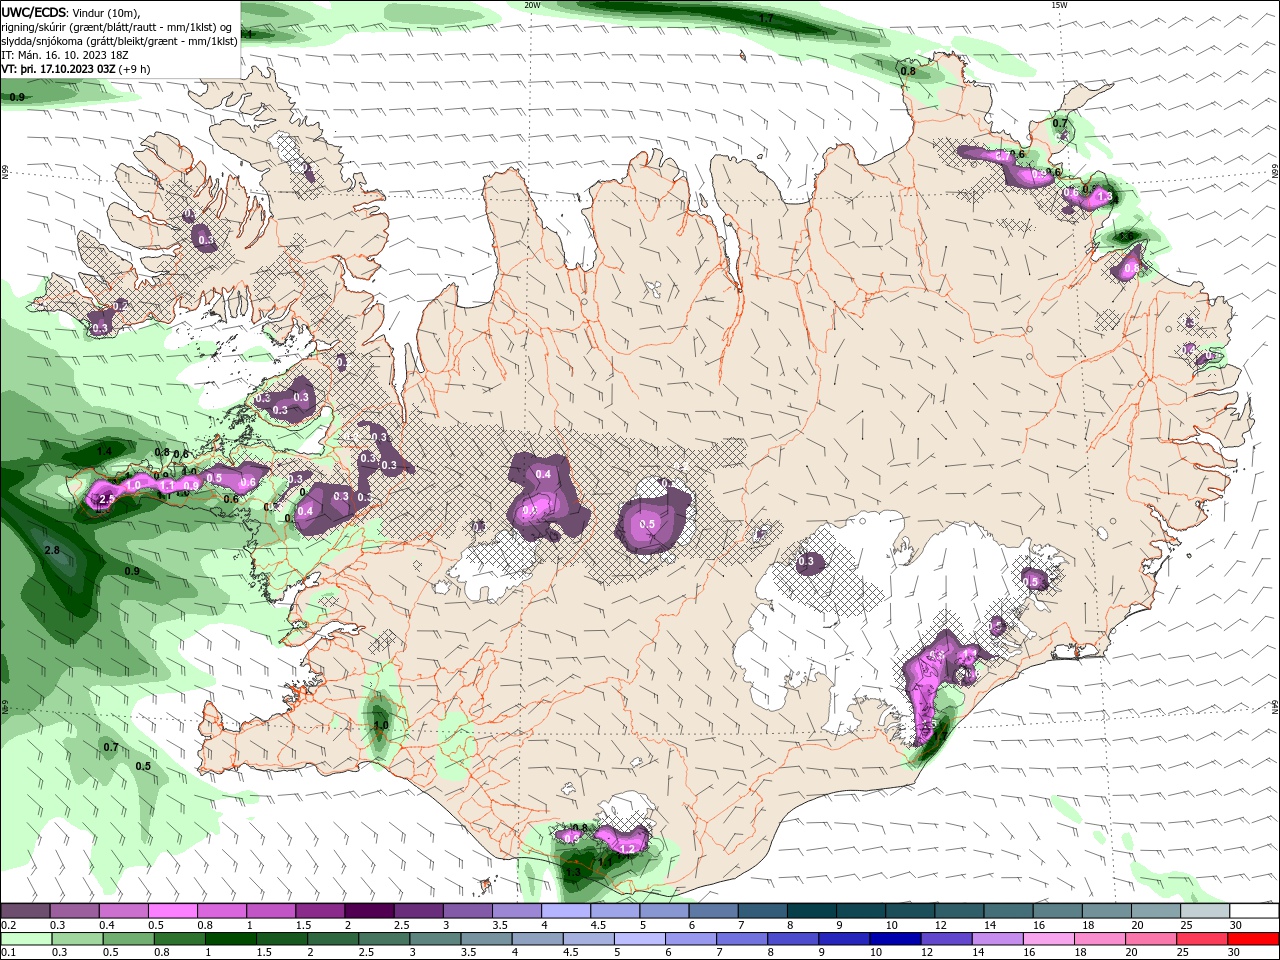Click the 15W longitude label at the top edge
Image resolution: width=1280 pixels, height=960 pixels.
(1059, 5)
